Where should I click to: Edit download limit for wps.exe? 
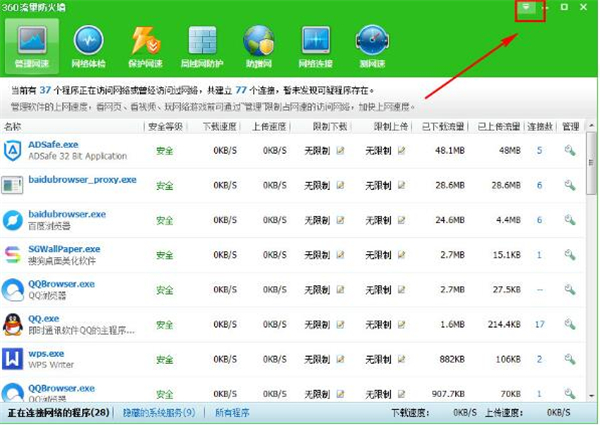340,359
